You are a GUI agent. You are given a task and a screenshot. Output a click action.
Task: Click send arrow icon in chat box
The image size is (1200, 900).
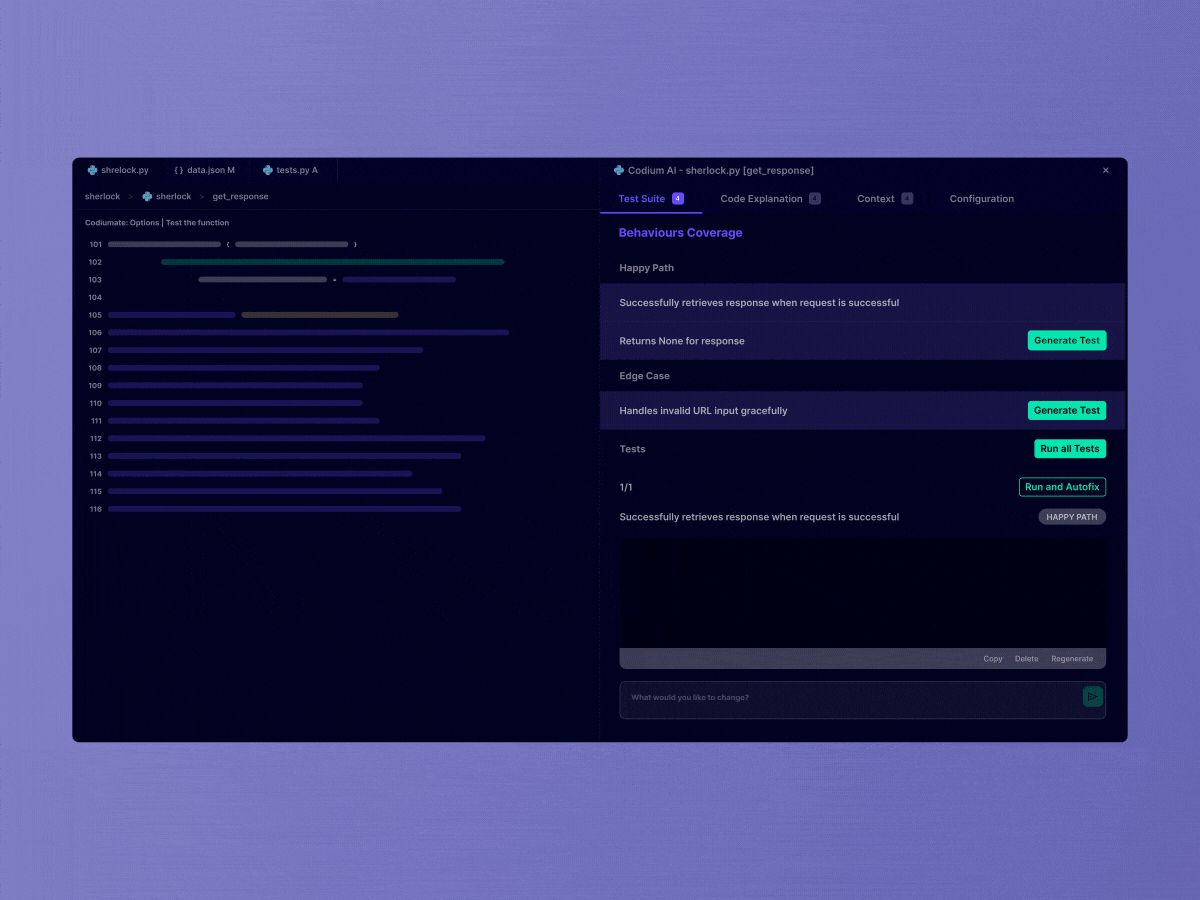click(x=1092, y=696)
